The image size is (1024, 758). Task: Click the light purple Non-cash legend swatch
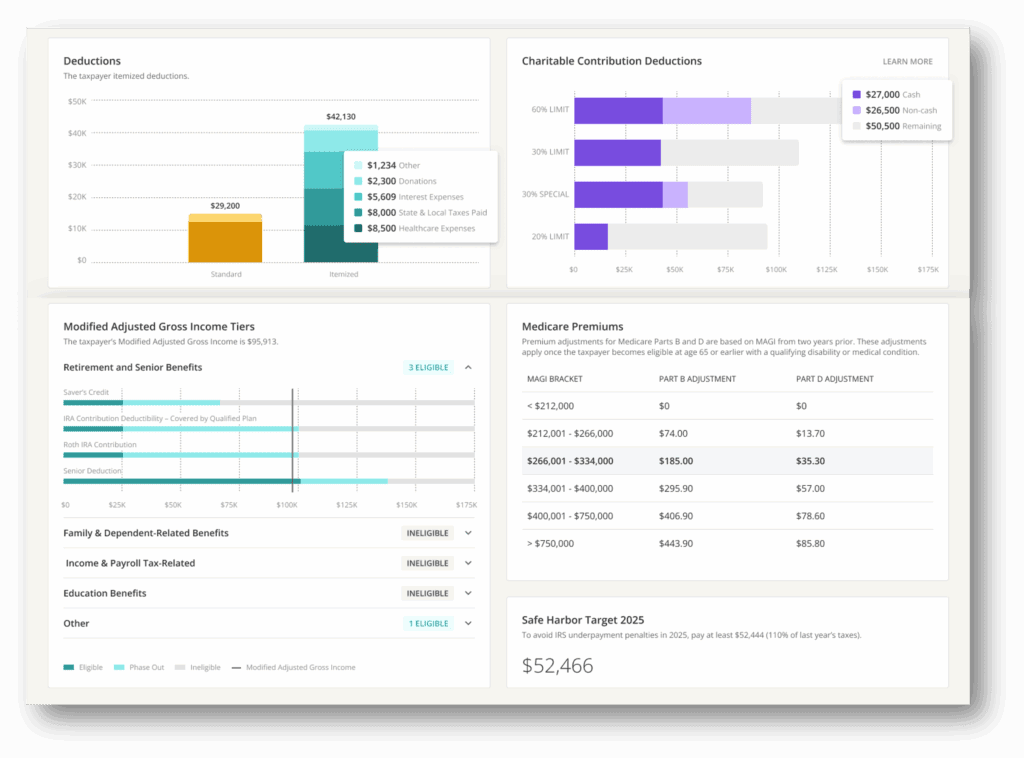(x=856, y=110)
